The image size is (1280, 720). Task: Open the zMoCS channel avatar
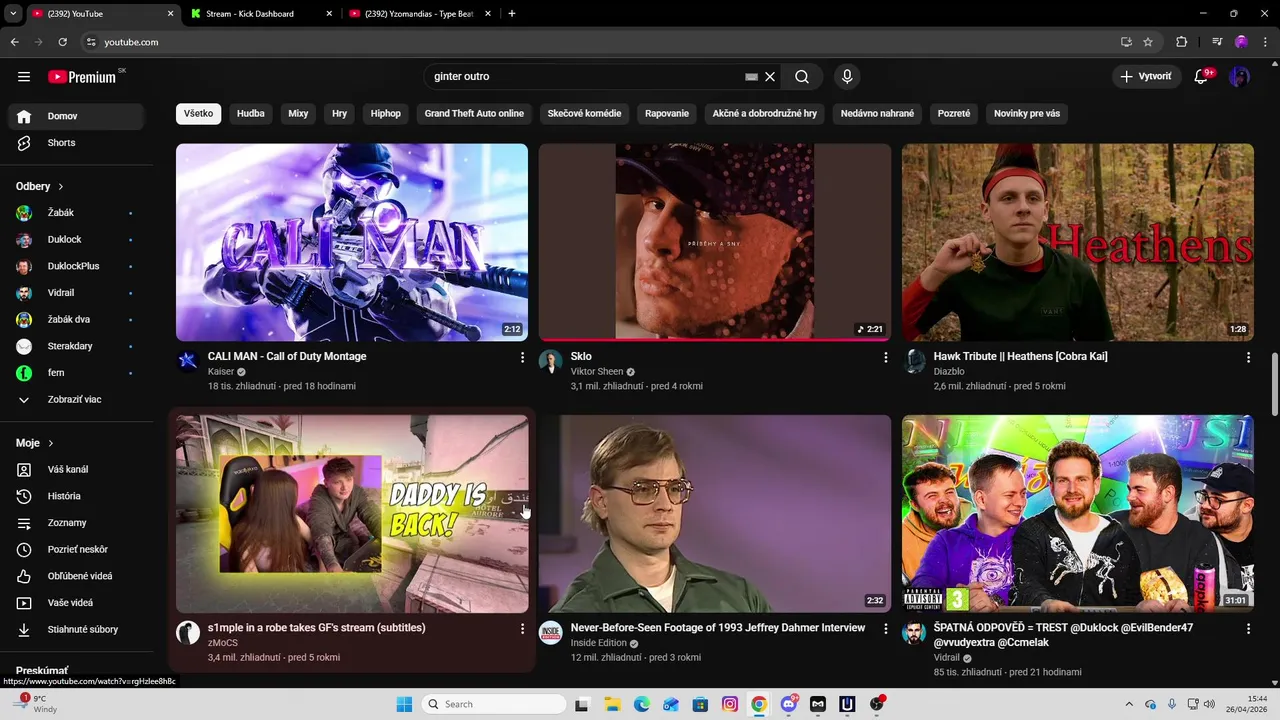coord(188,633)
